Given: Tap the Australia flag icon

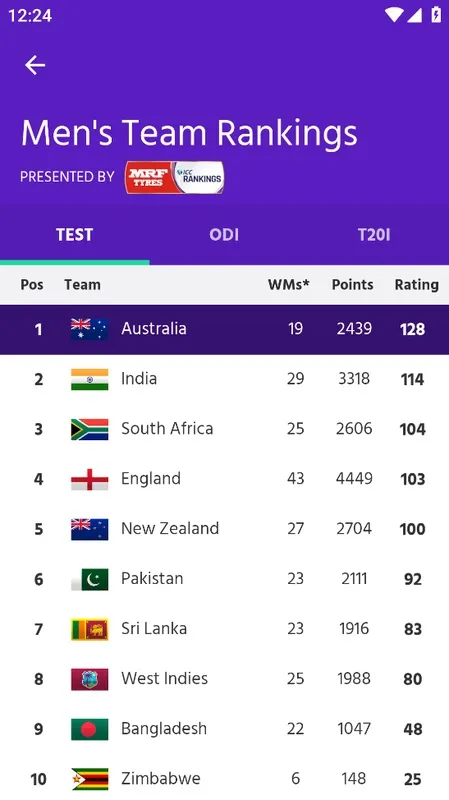Looking at the screenshot, I should click(89, 329).
